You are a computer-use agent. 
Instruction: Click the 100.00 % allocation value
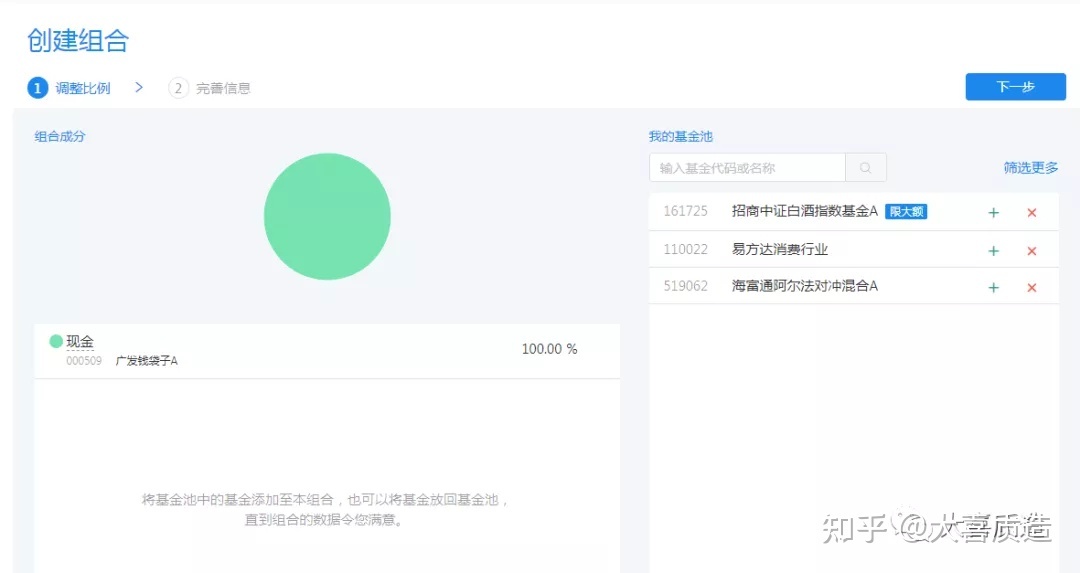click(x=549, y=349)
